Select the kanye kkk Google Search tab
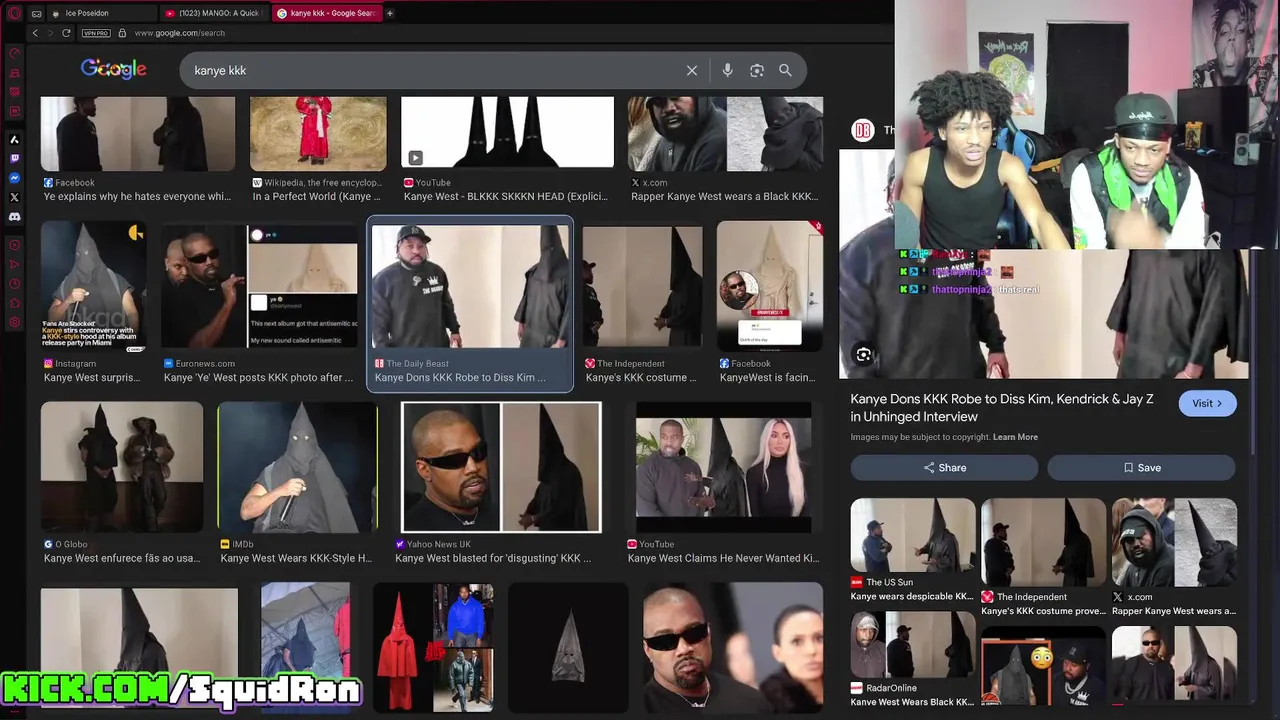This screenshot has width=1280, height=720. click(325, 13)
